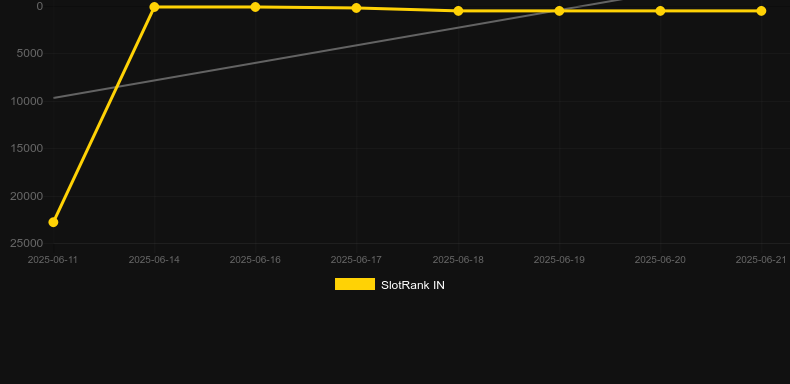The height and width of the screenshot is (384, 790).
Task: Click the yellow dot for 2025-06-20
Action: click(660, 11)
